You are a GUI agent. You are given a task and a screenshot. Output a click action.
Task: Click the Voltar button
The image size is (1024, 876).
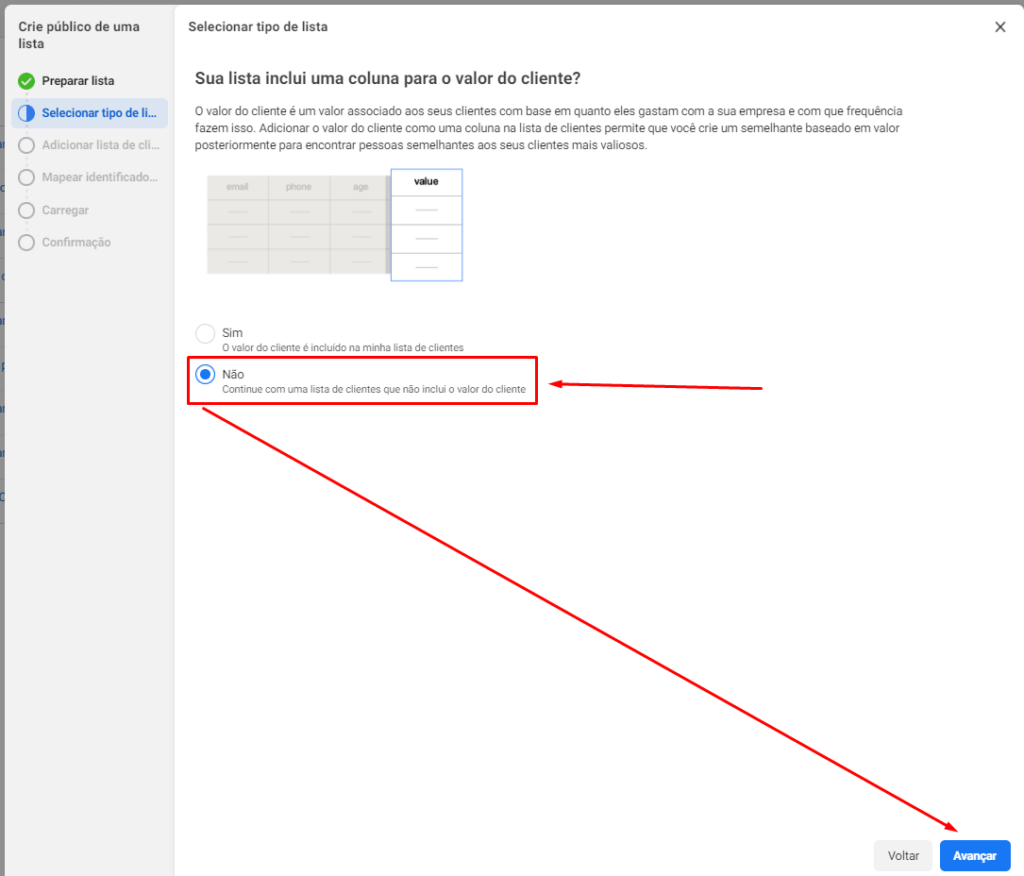pyautogui.click(x=903, y=855)
